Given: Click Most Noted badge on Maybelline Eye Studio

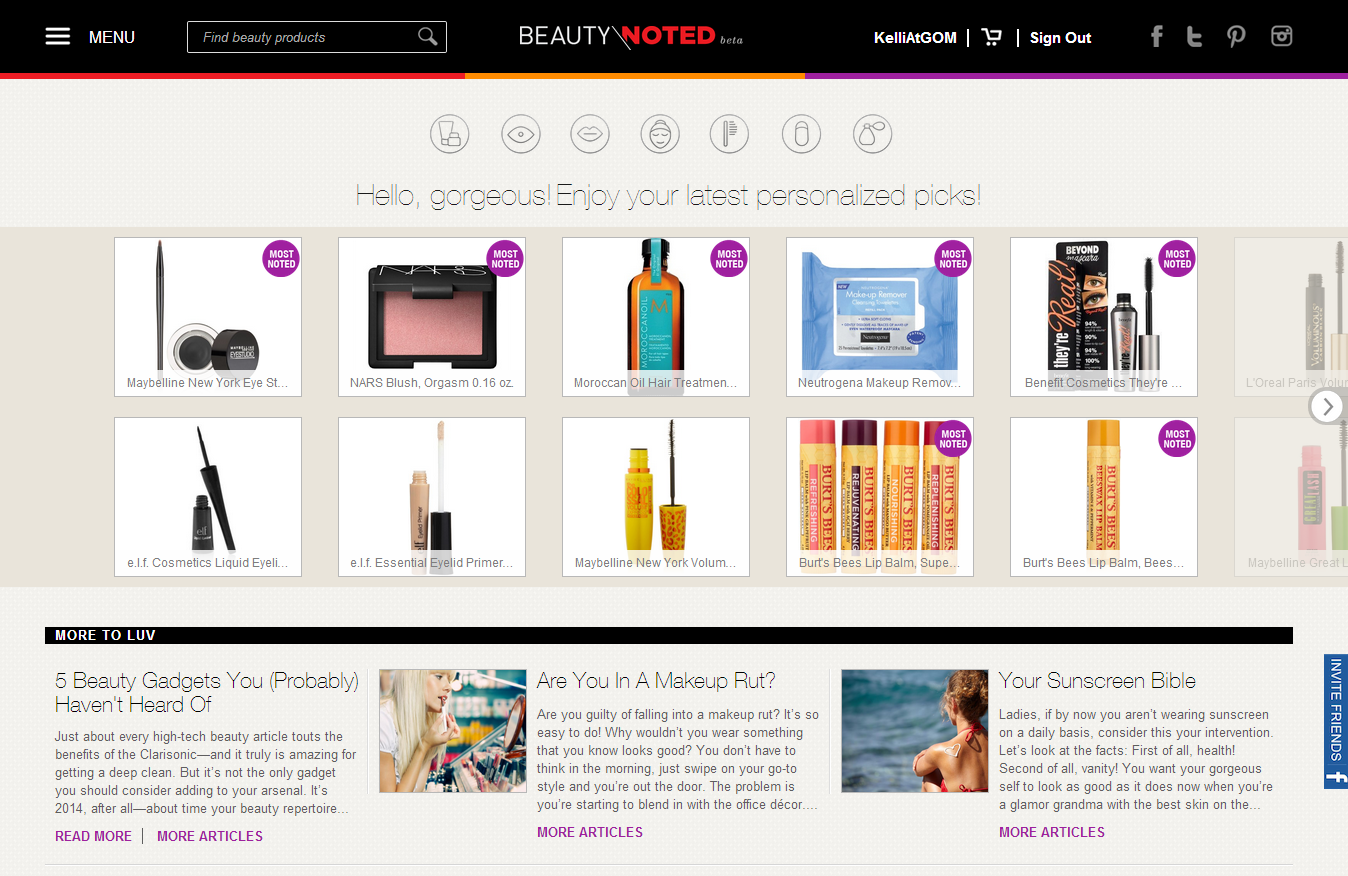Looking at the screenshot, I should click(x=281, y=258).
